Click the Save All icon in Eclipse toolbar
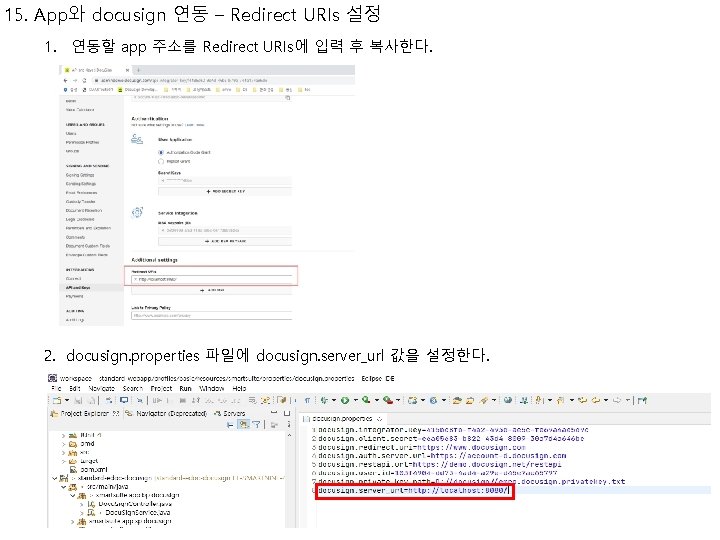This screenshot has width=720, height=540. click(90, 400)
